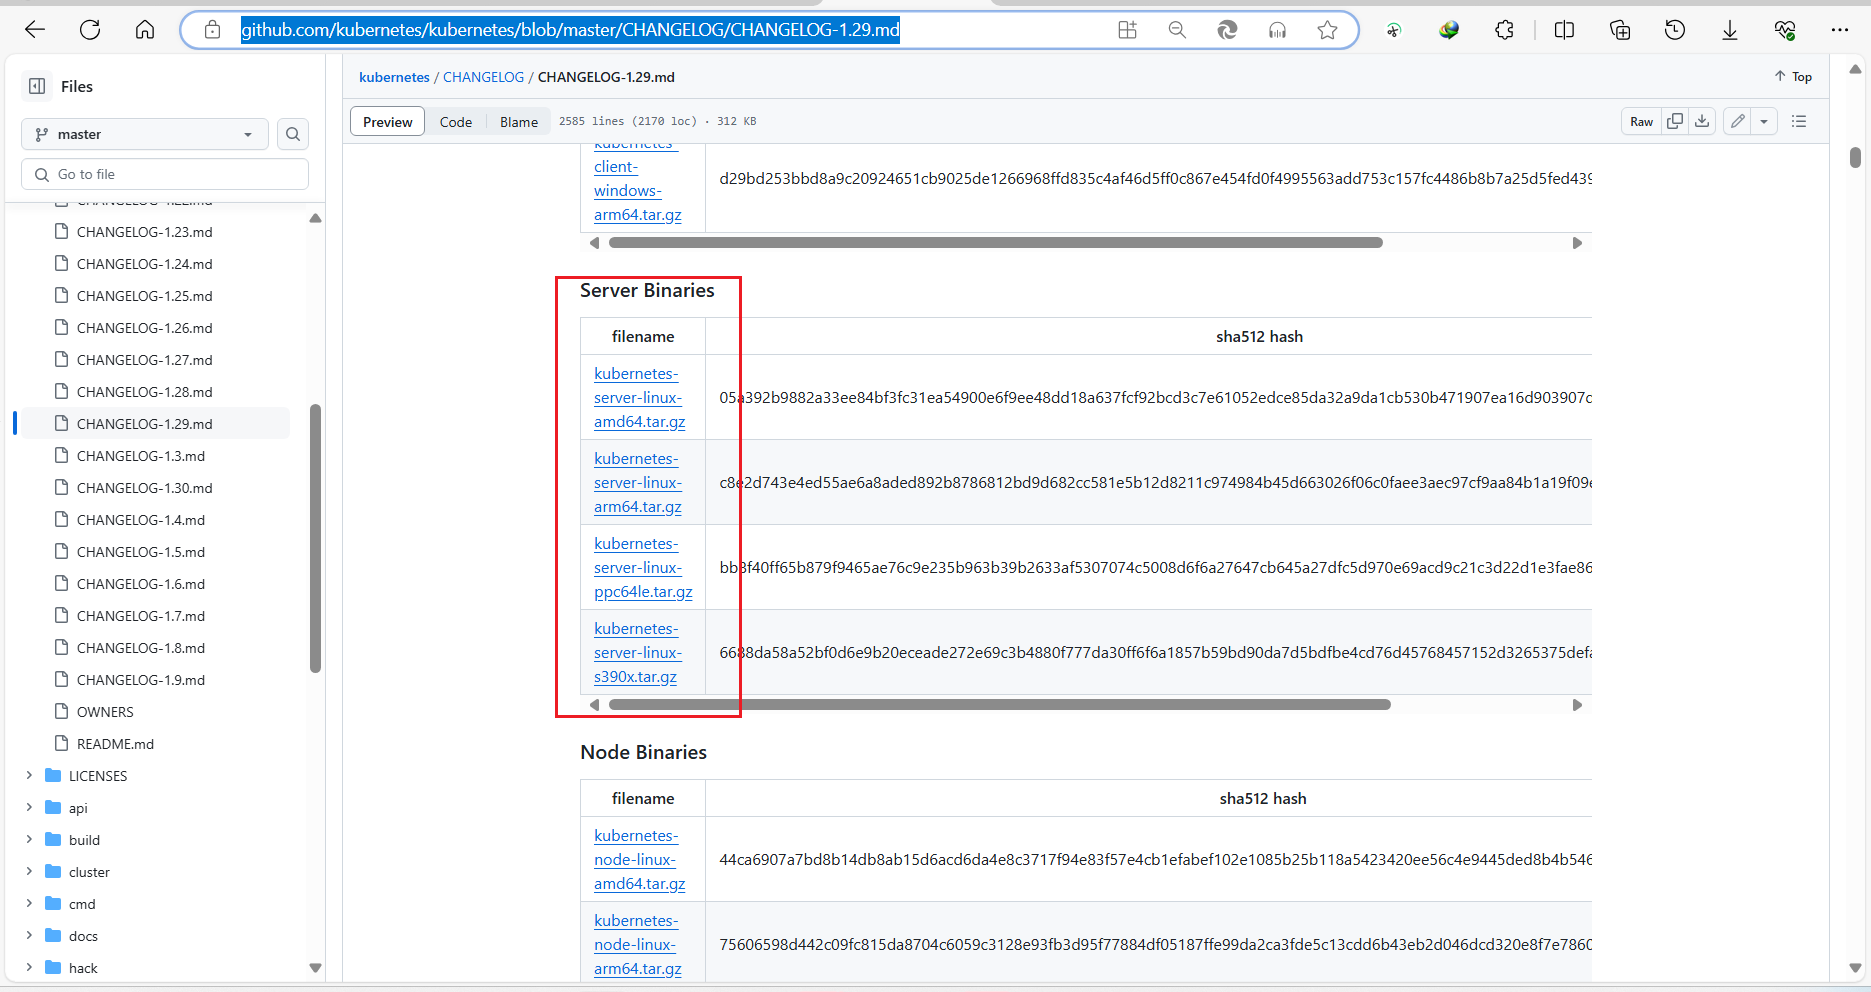
Task: Add page to favorites star icon
Action: 1327,30
